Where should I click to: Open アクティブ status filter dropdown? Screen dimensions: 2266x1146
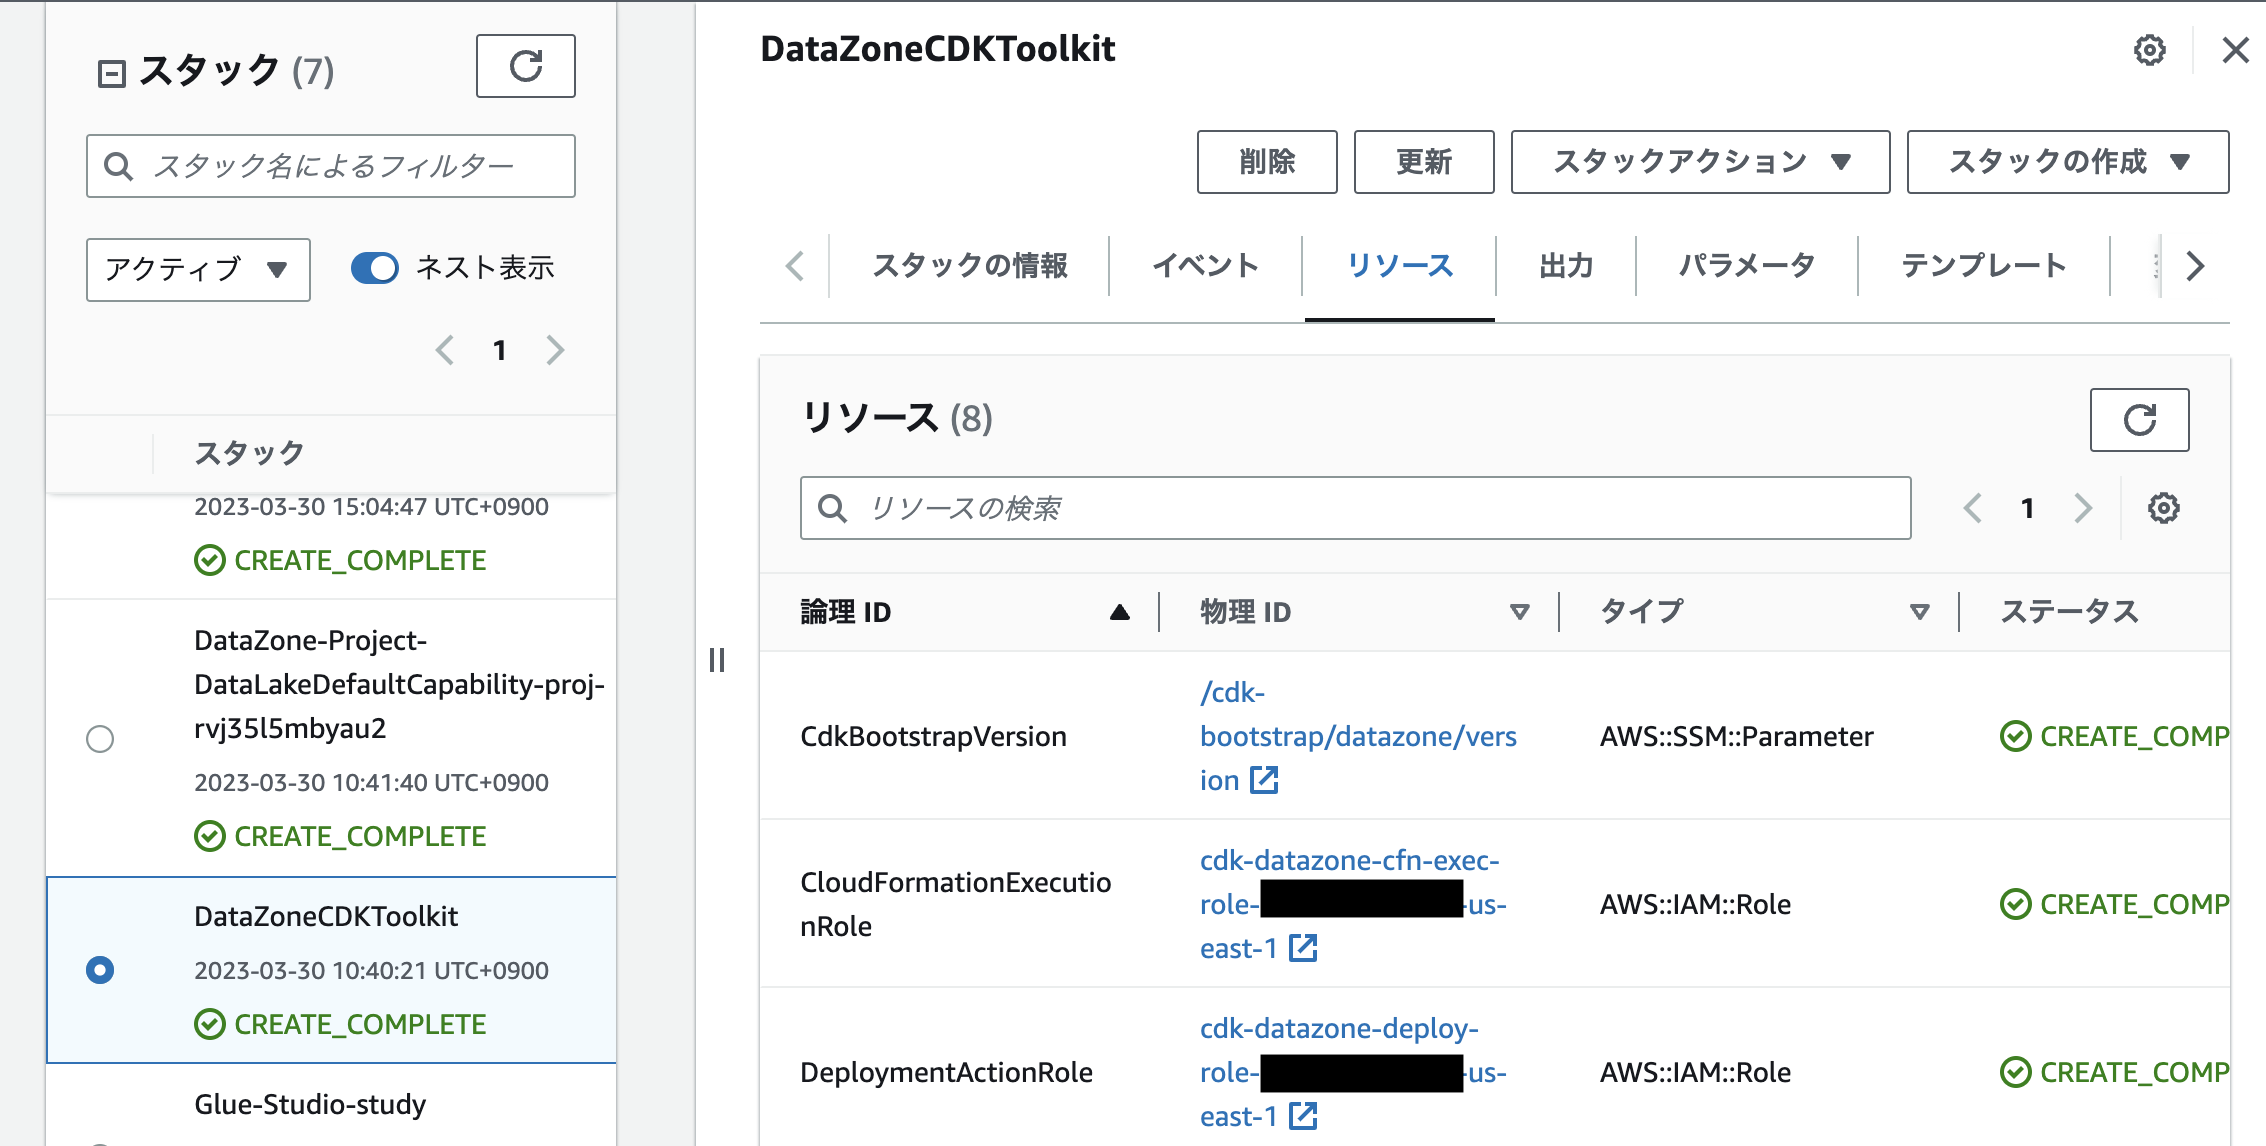pos(198,269)
